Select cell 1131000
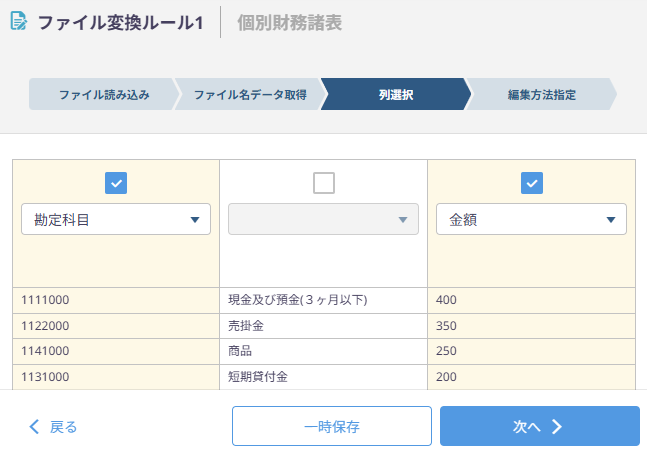This screenshot has width=647, height=451. [x=116, y=377]
